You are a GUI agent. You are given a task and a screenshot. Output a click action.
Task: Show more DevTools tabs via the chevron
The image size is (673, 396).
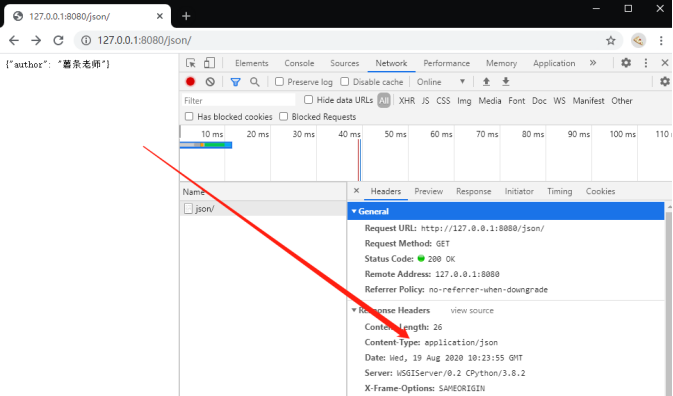[x=593, y=63]
